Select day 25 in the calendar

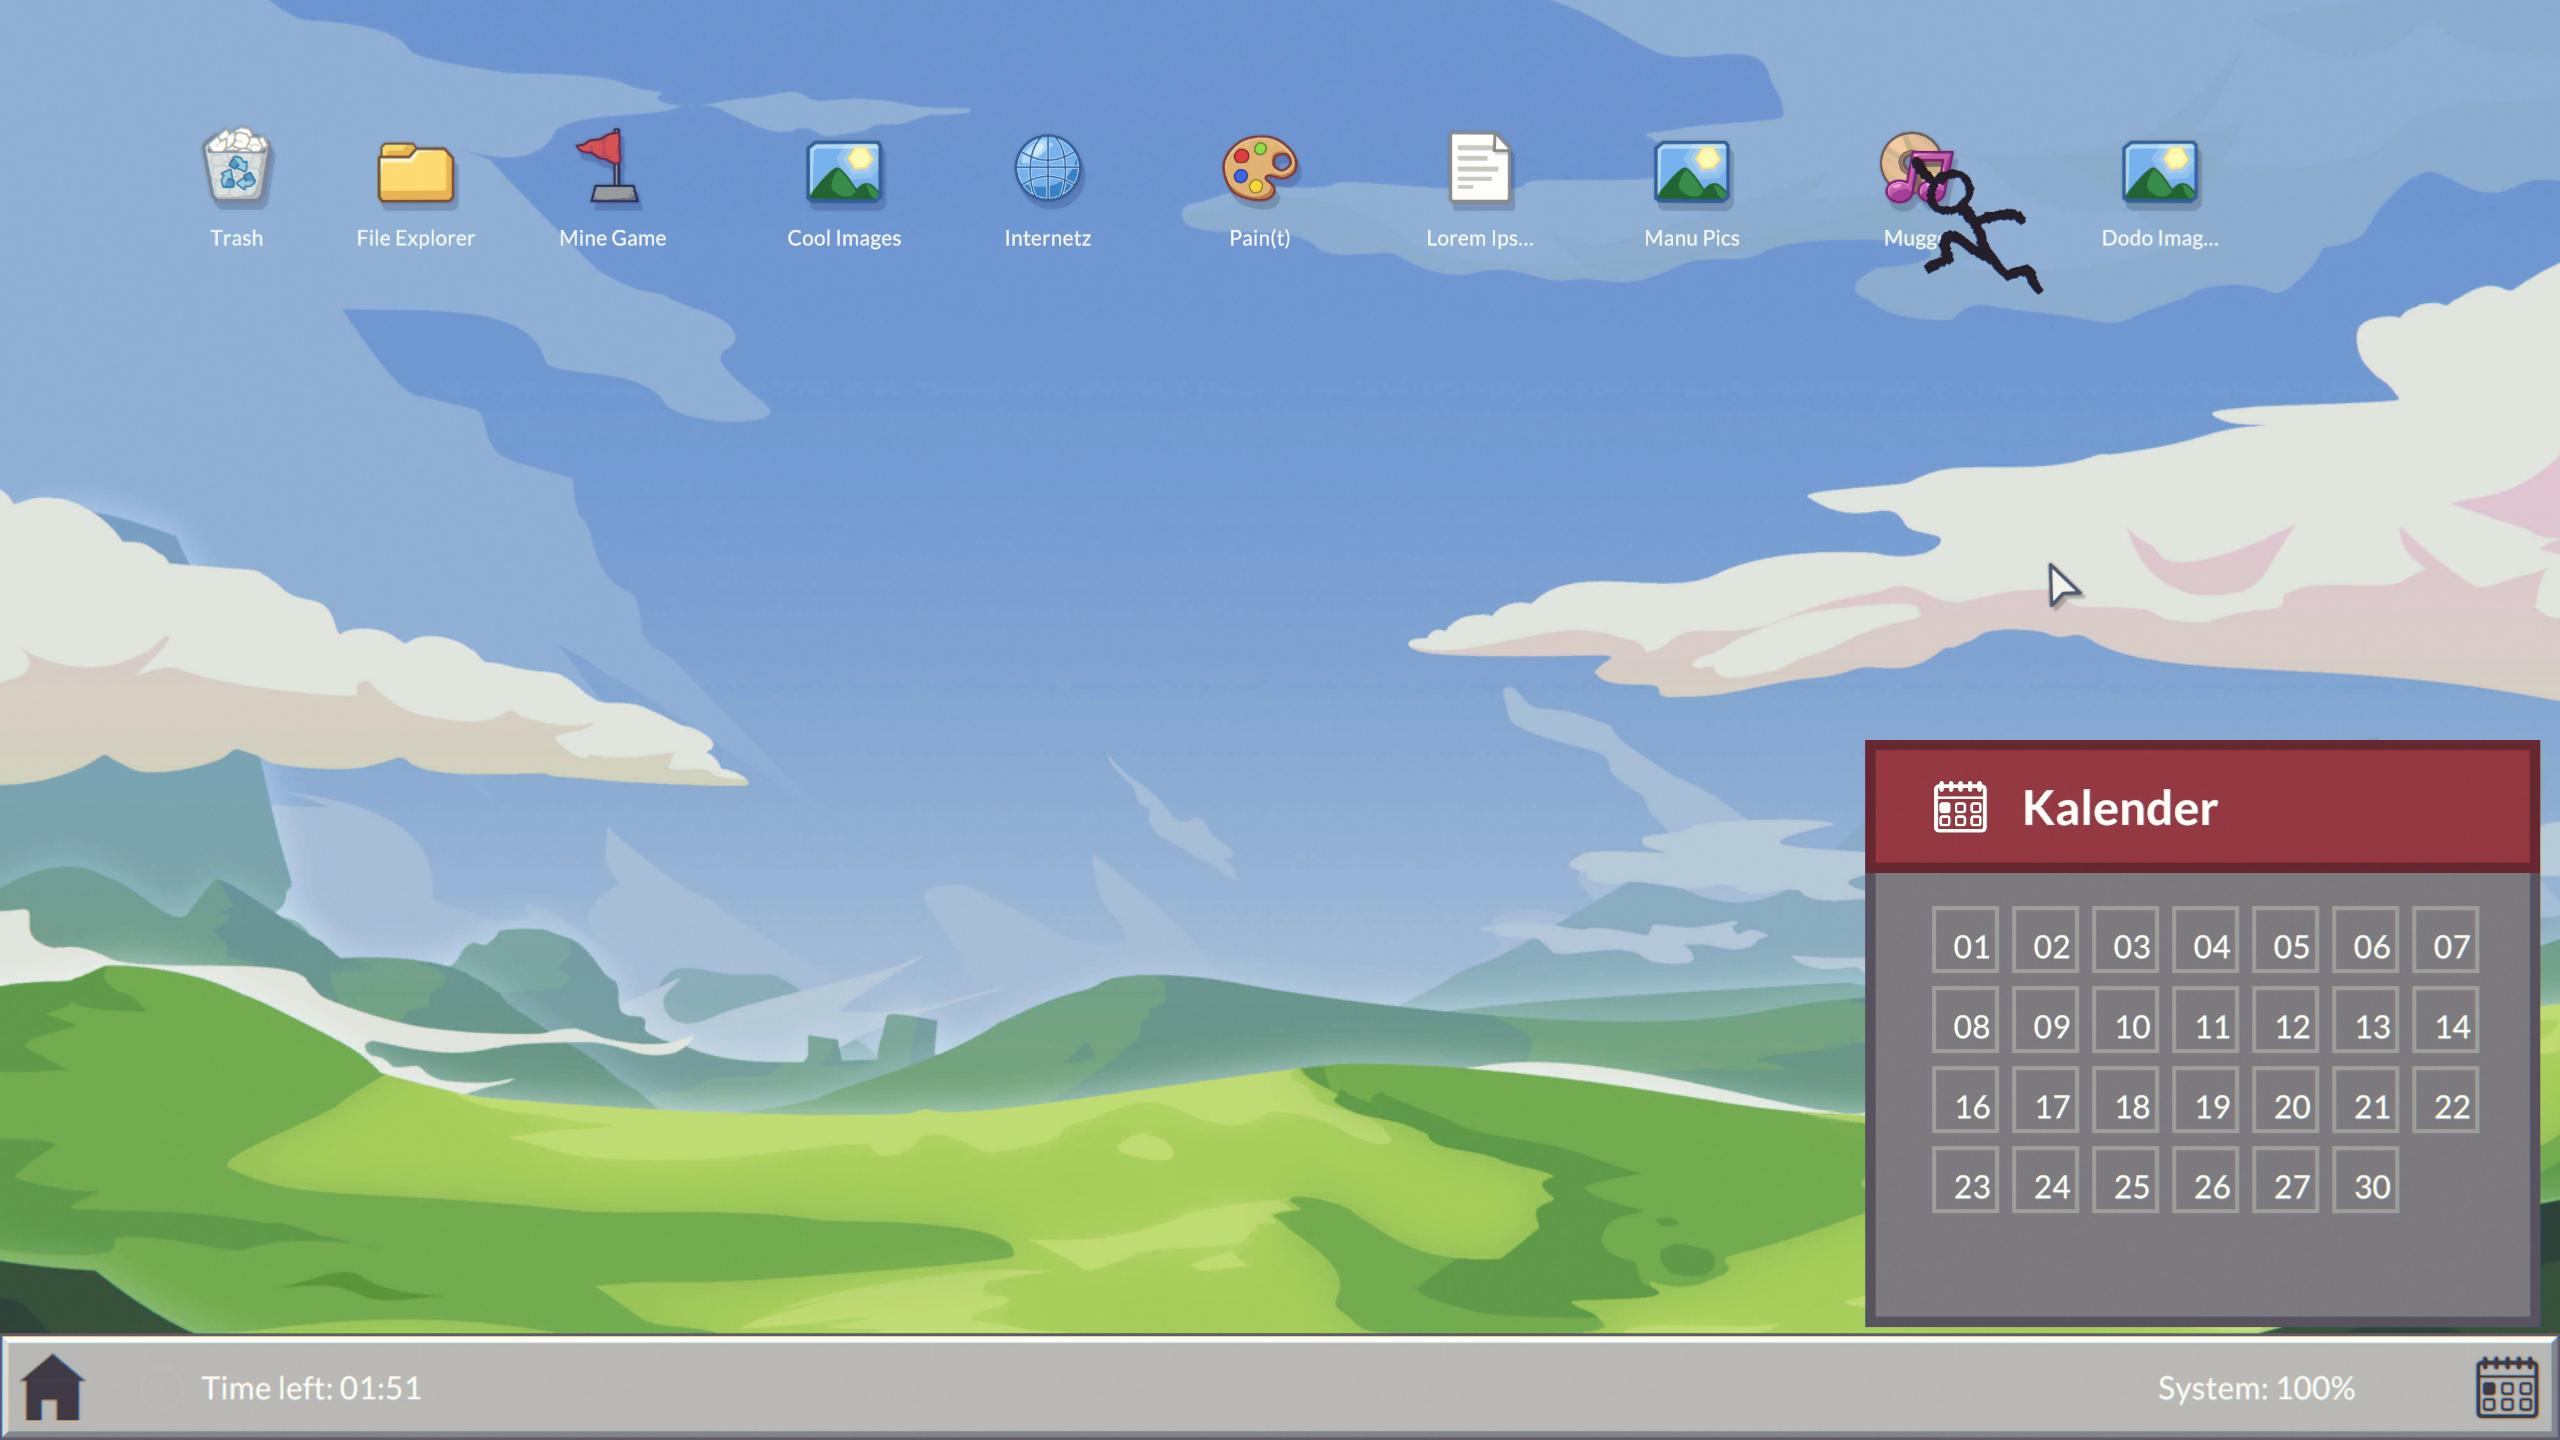coord(2125,1180)
